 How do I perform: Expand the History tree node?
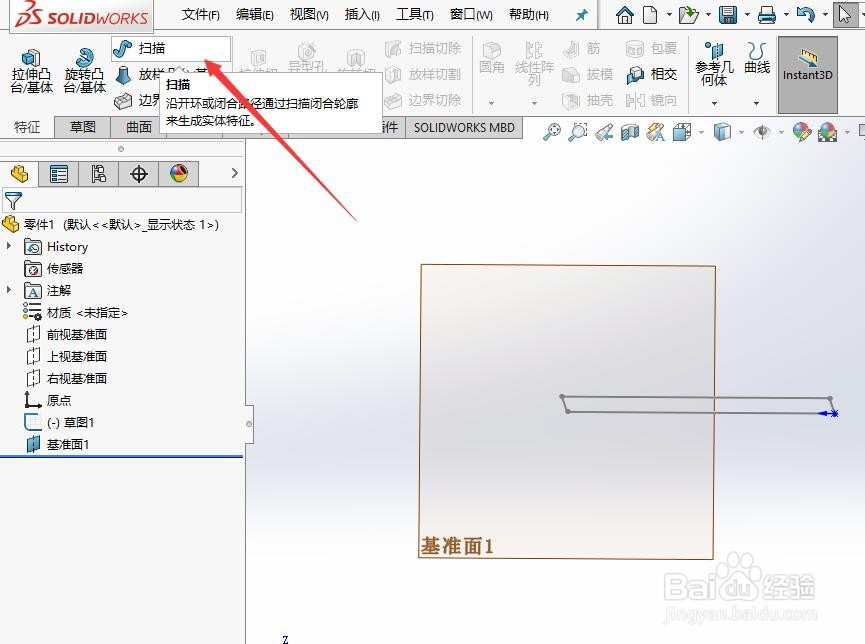(9, 246)
